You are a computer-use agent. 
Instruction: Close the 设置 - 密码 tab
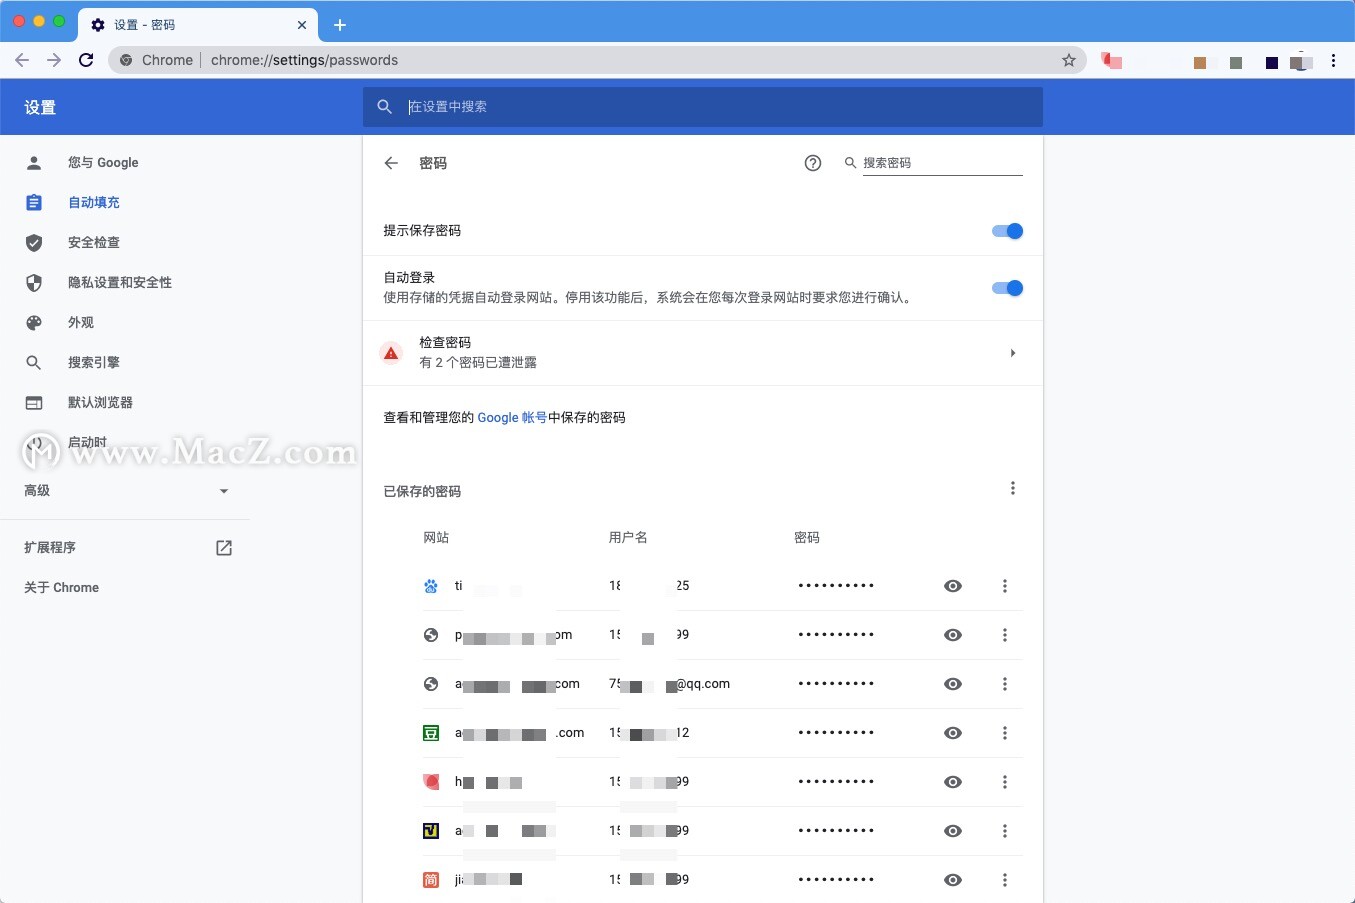pos(302,25)
